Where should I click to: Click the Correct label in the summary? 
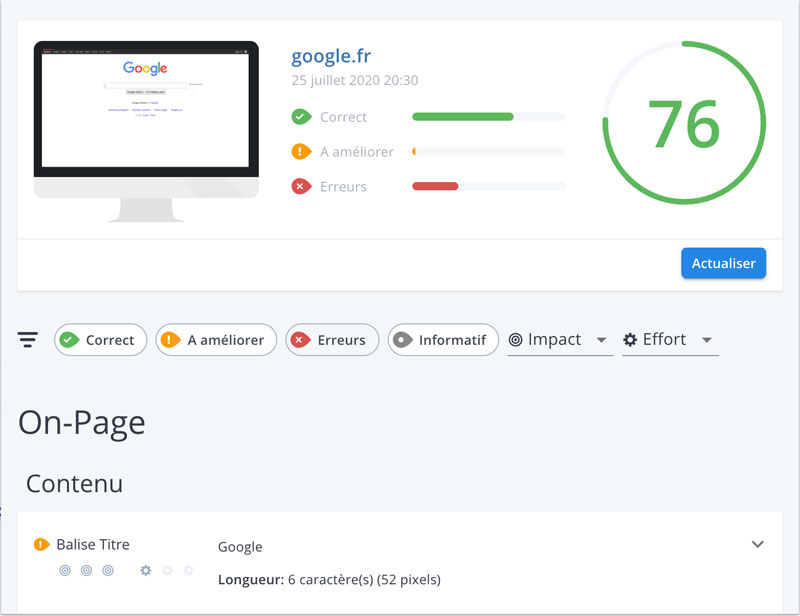pos(343,117)
